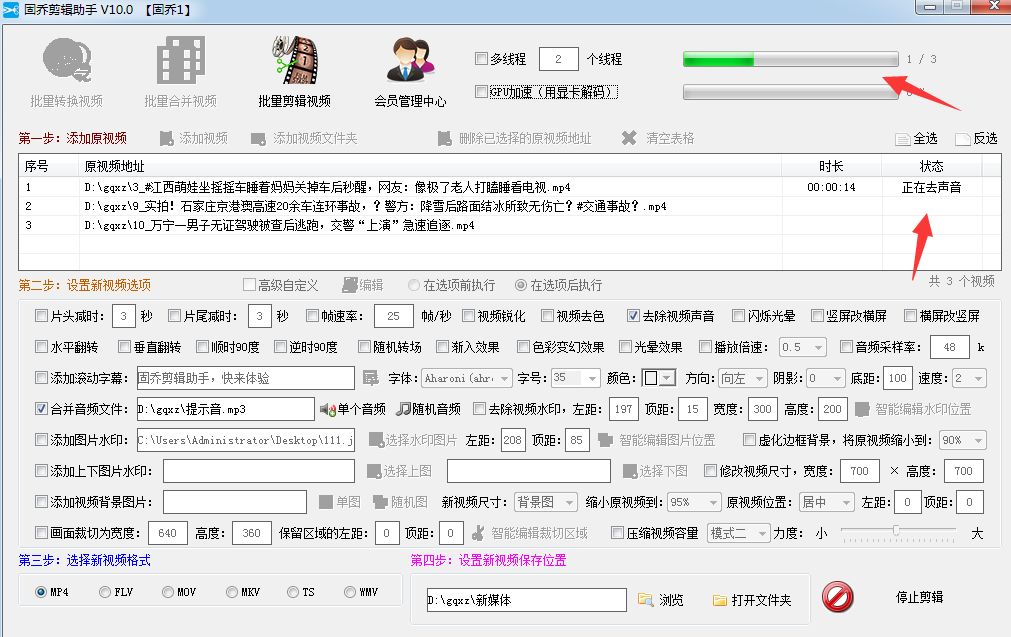Open the 批量合并视频 building icon

(x=181, y=60)
